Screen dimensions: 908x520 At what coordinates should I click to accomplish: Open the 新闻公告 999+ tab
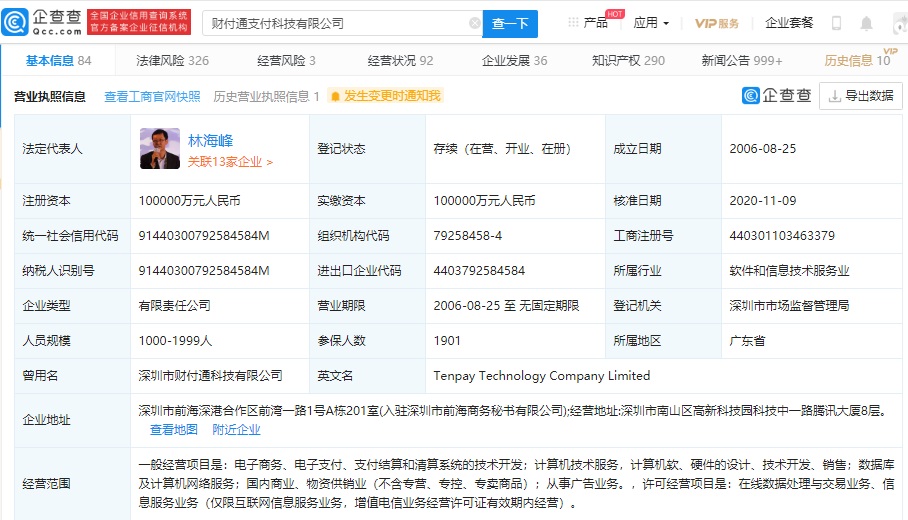pos(742,60)
